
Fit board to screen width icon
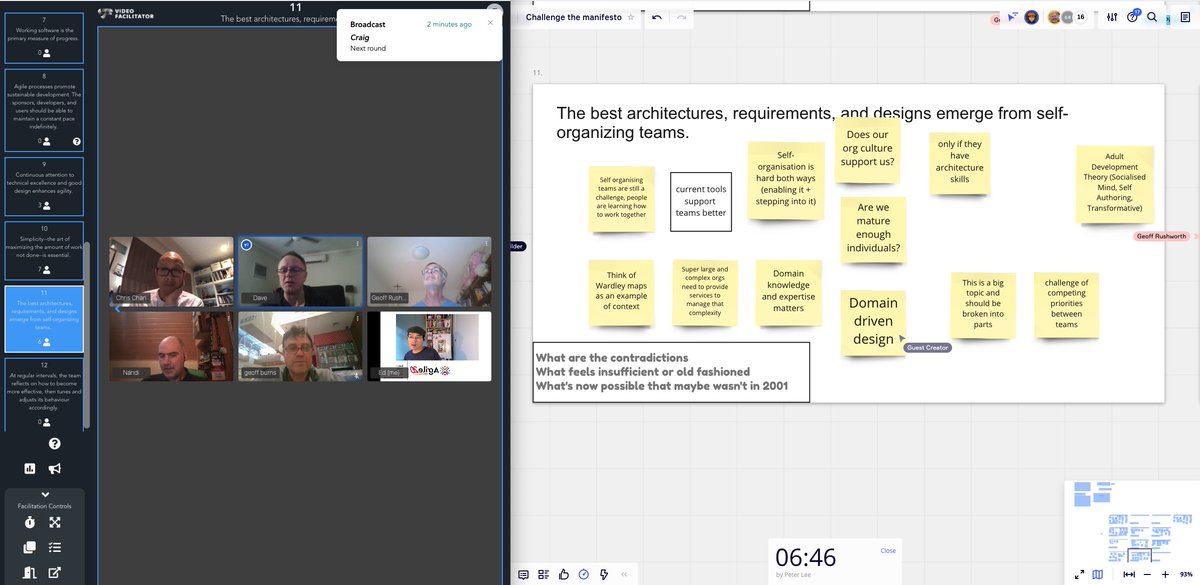pos(1129,574)
